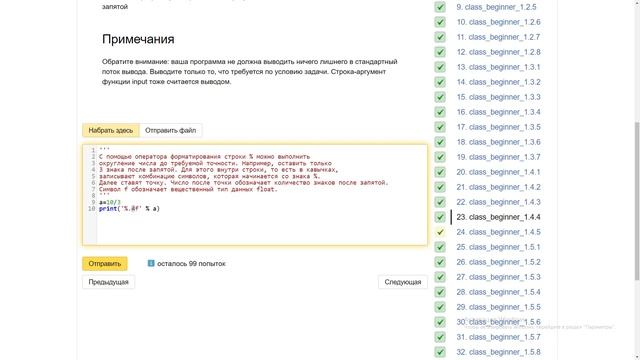The image size is (640, 360).
Task: Click the blue info icon near remaining attempts
Action: click(151, 263)
